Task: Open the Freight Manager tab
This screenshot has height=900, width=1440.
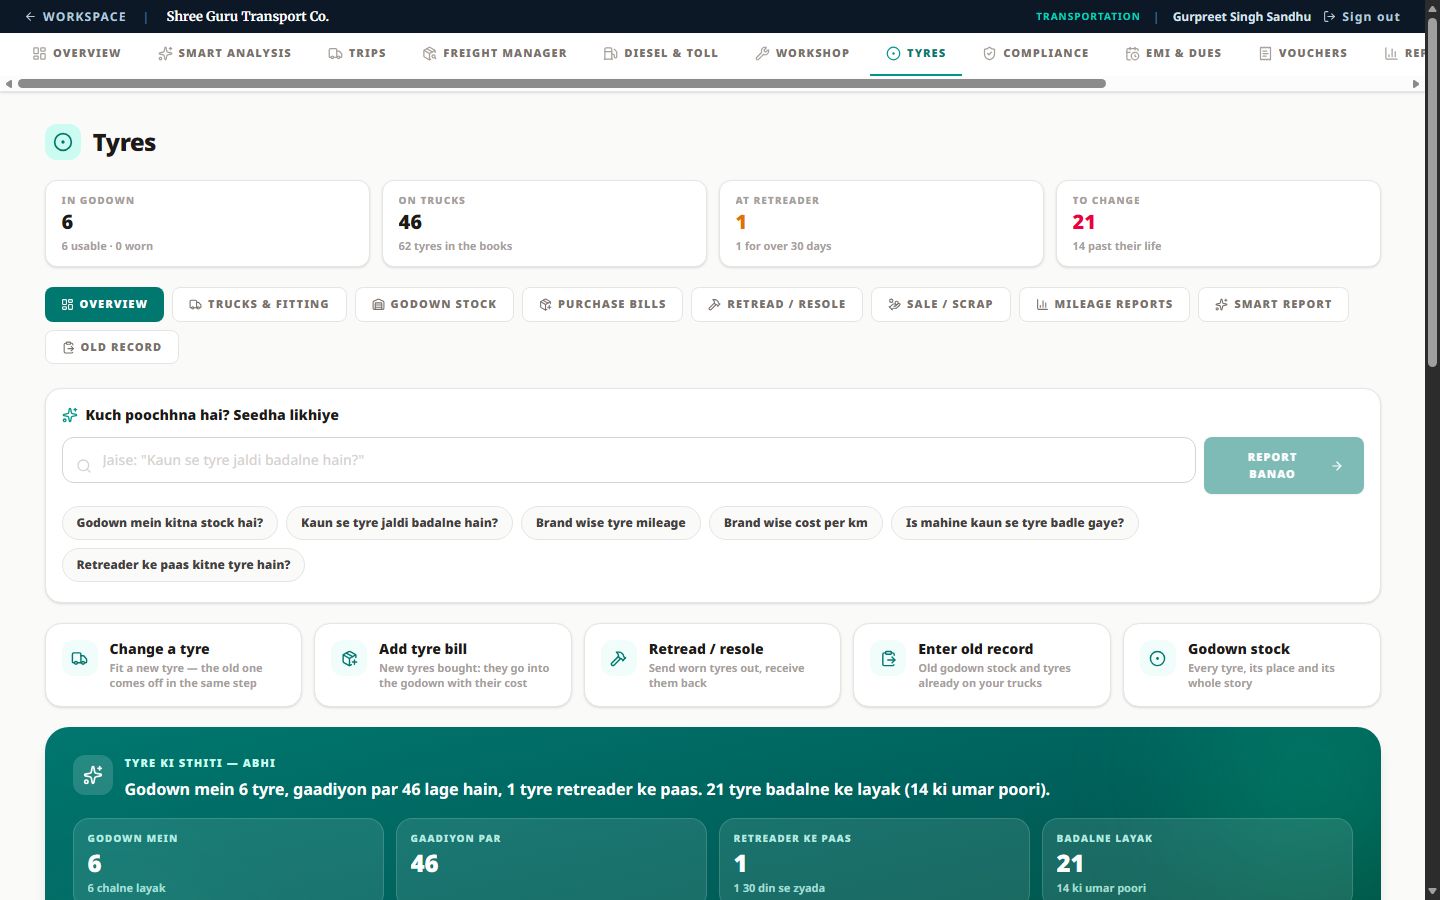Action: click(494, 53)
